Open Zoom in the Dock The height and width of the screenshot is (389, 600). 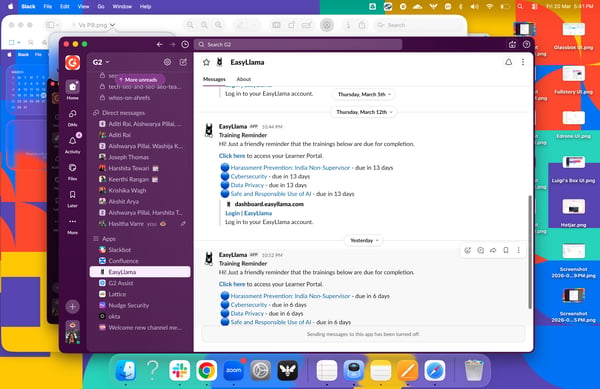pos(233,370)
